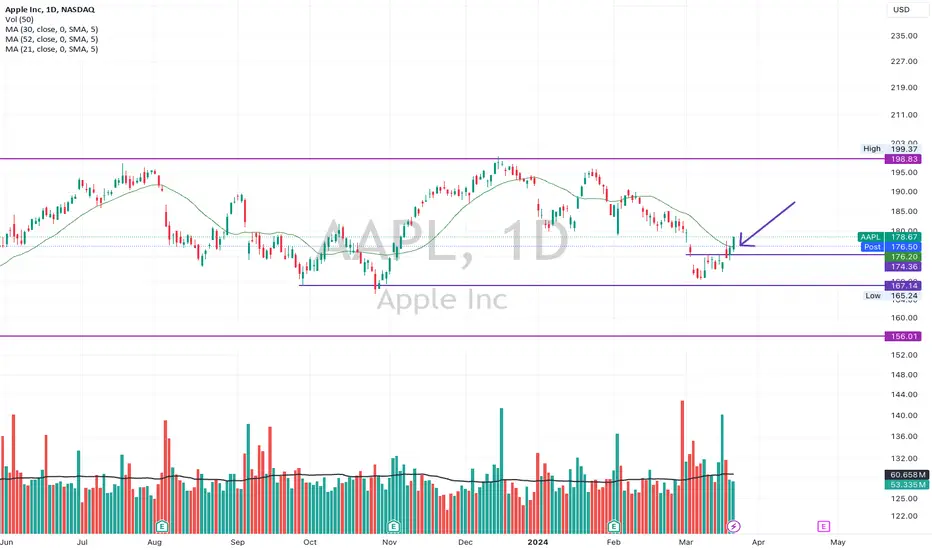Click the 174.36 short horizontal line label
The width and height of the screenshot is (932, 550).
pyautogui.click(x=903, y=267)
